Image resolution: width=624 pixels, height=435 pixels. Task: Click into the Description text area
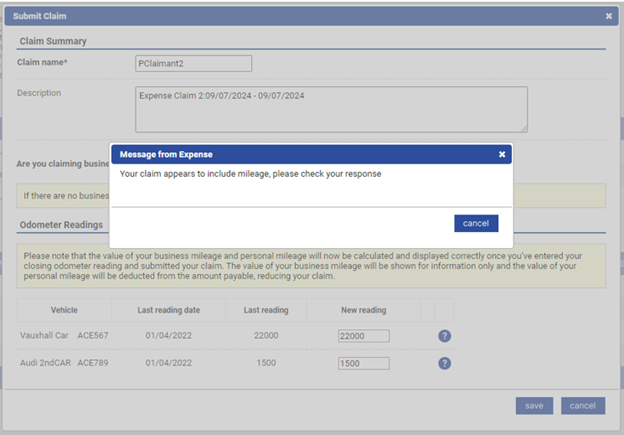pyautogui.click(x=332, y=109)
